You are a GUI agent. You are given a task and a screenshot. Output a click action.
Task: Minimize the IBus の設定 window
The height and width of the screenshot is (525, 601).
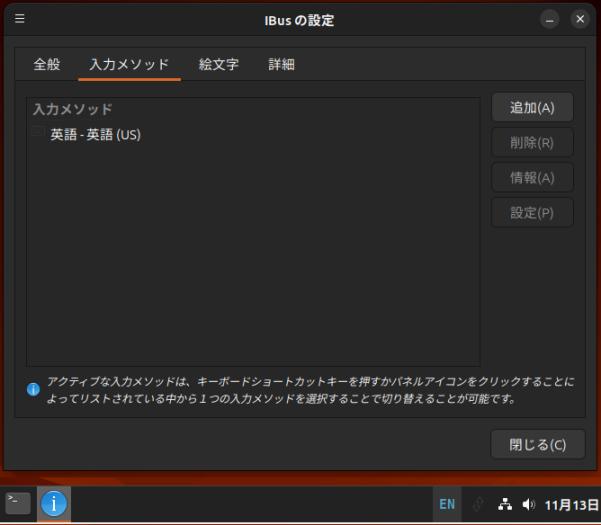coord(550,19)
